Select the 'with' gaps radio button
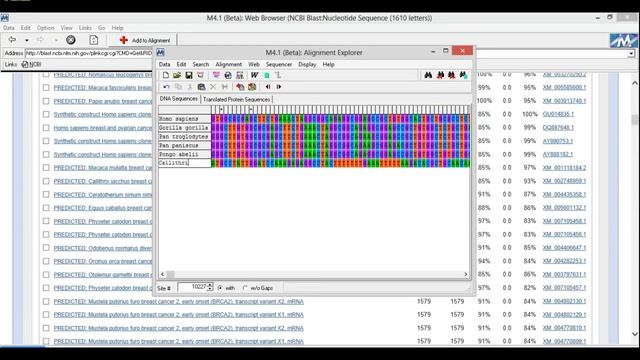Screen dimensions: 640x360 [220, 288]
